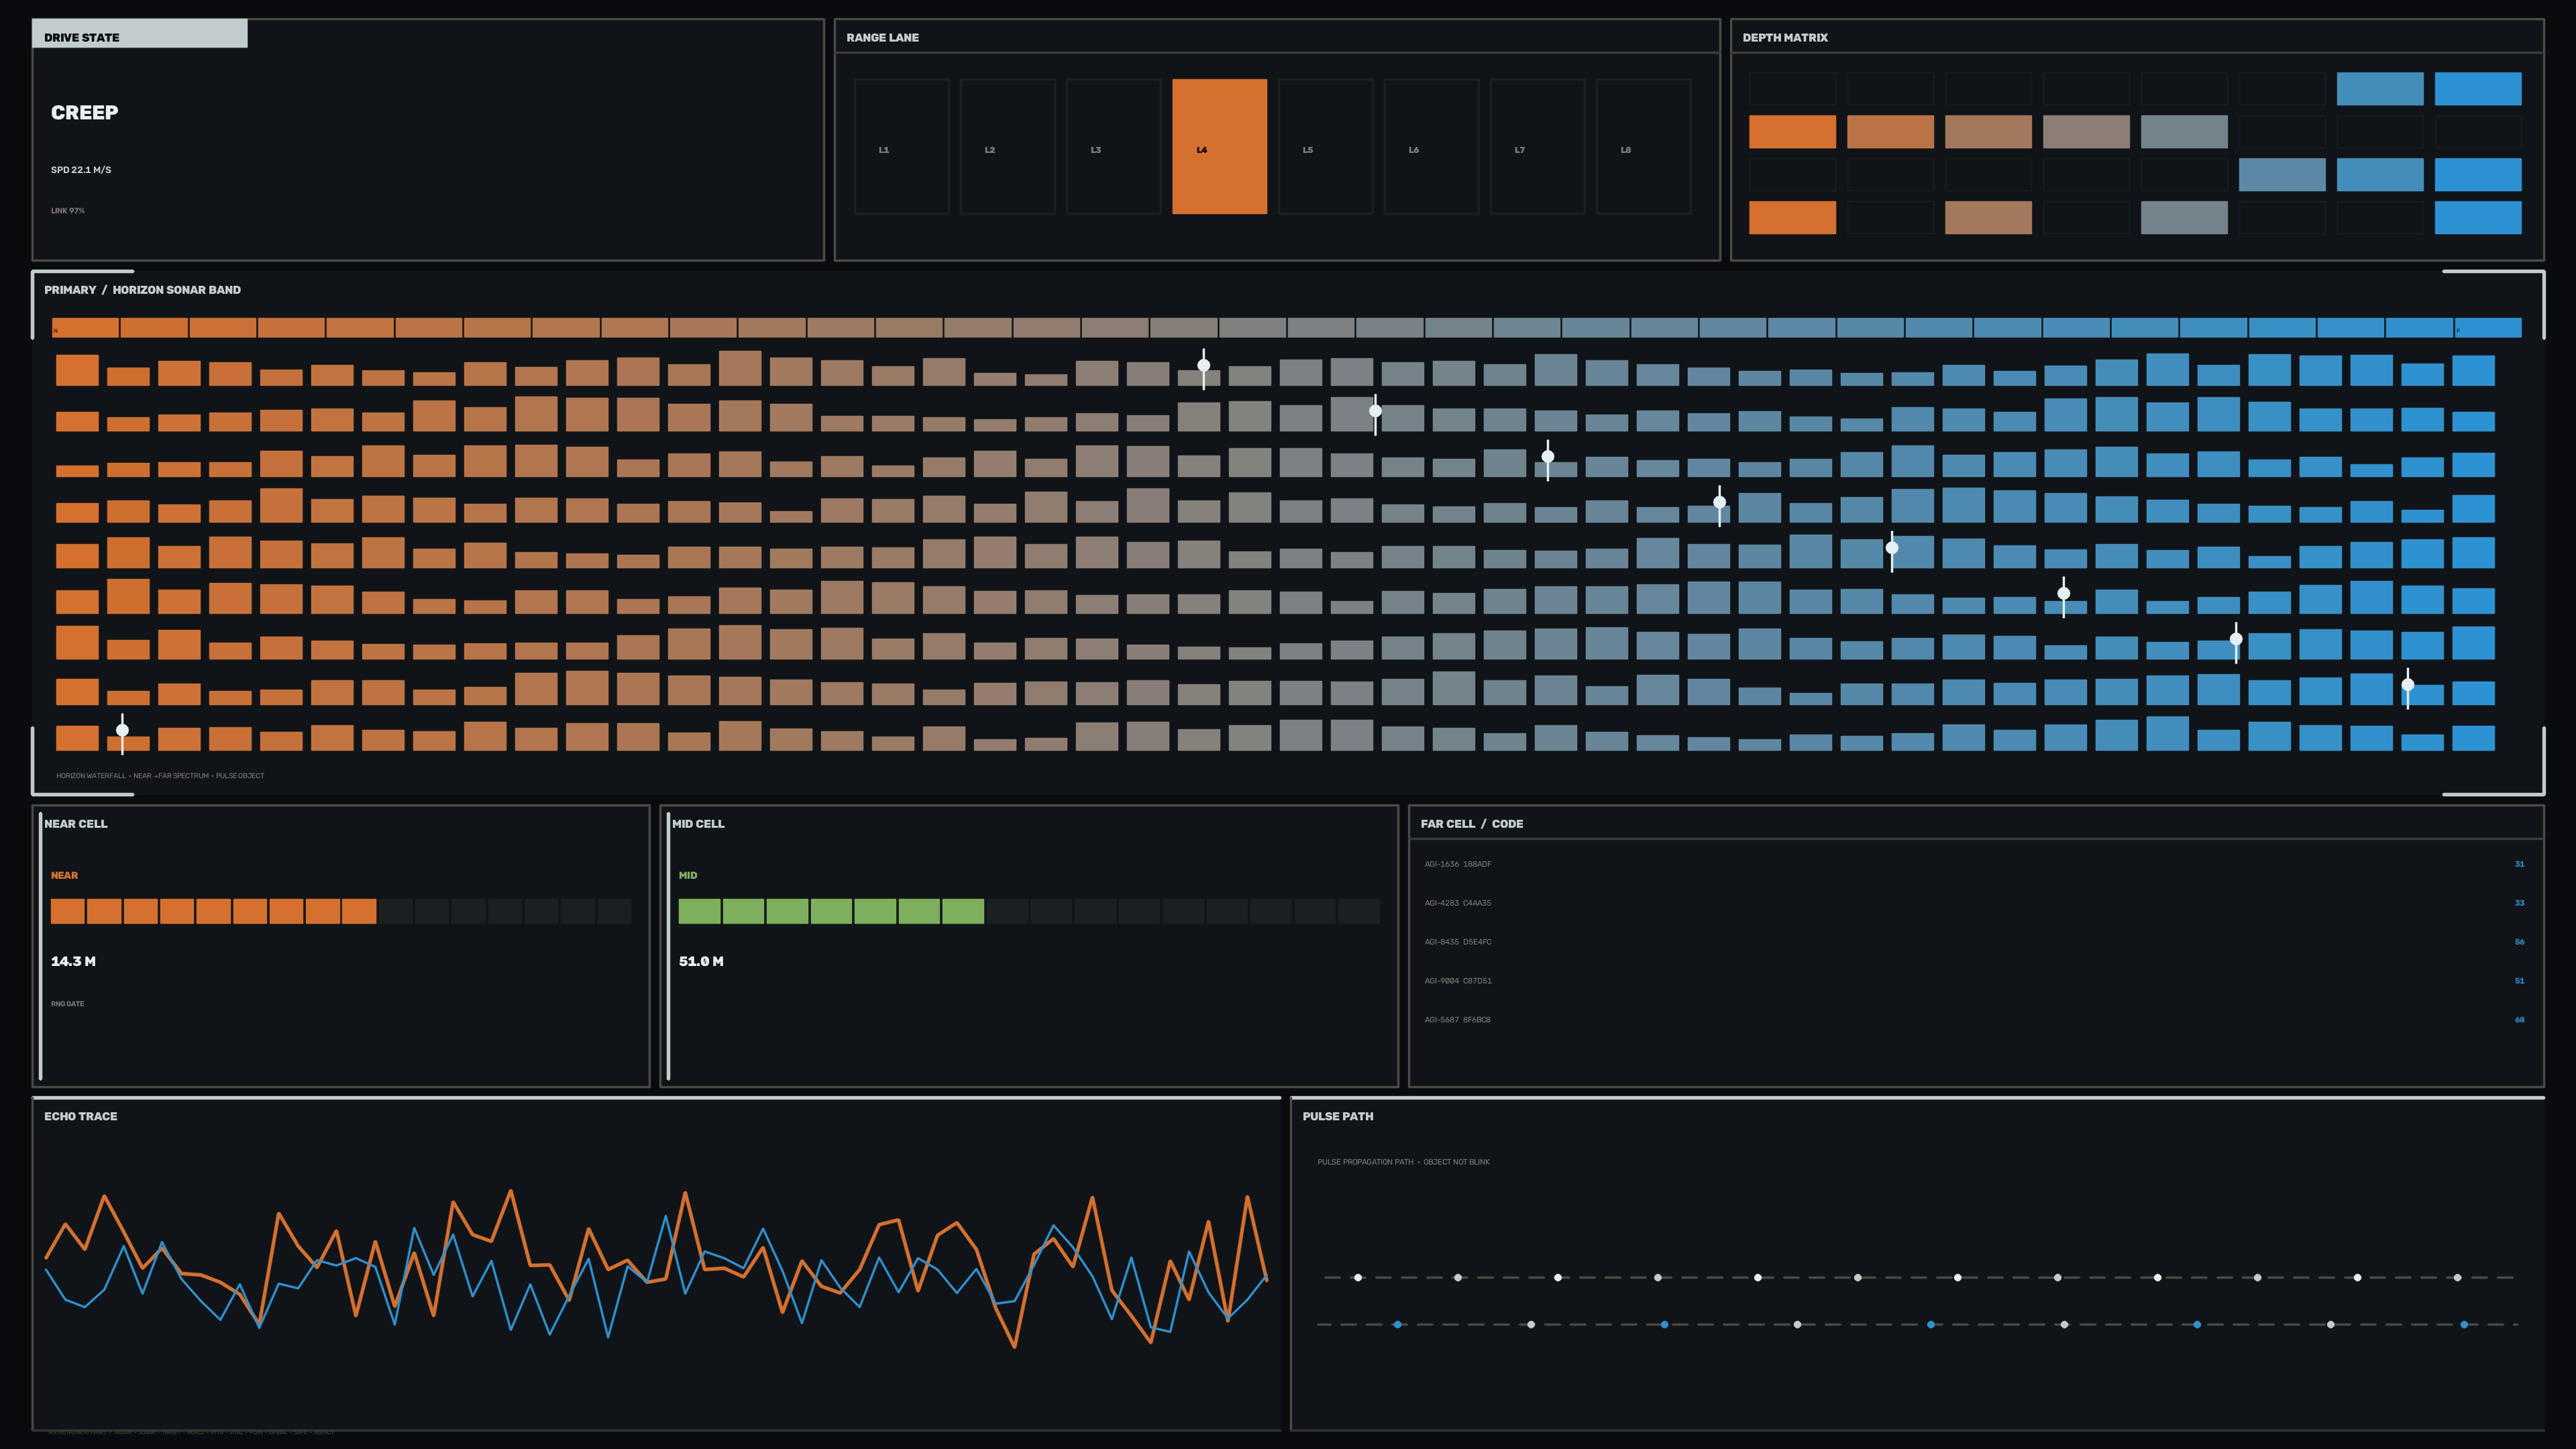Click the leftmost white dot on the upper pulse track
2576x1449 pixels.
click(1358, 1278)
